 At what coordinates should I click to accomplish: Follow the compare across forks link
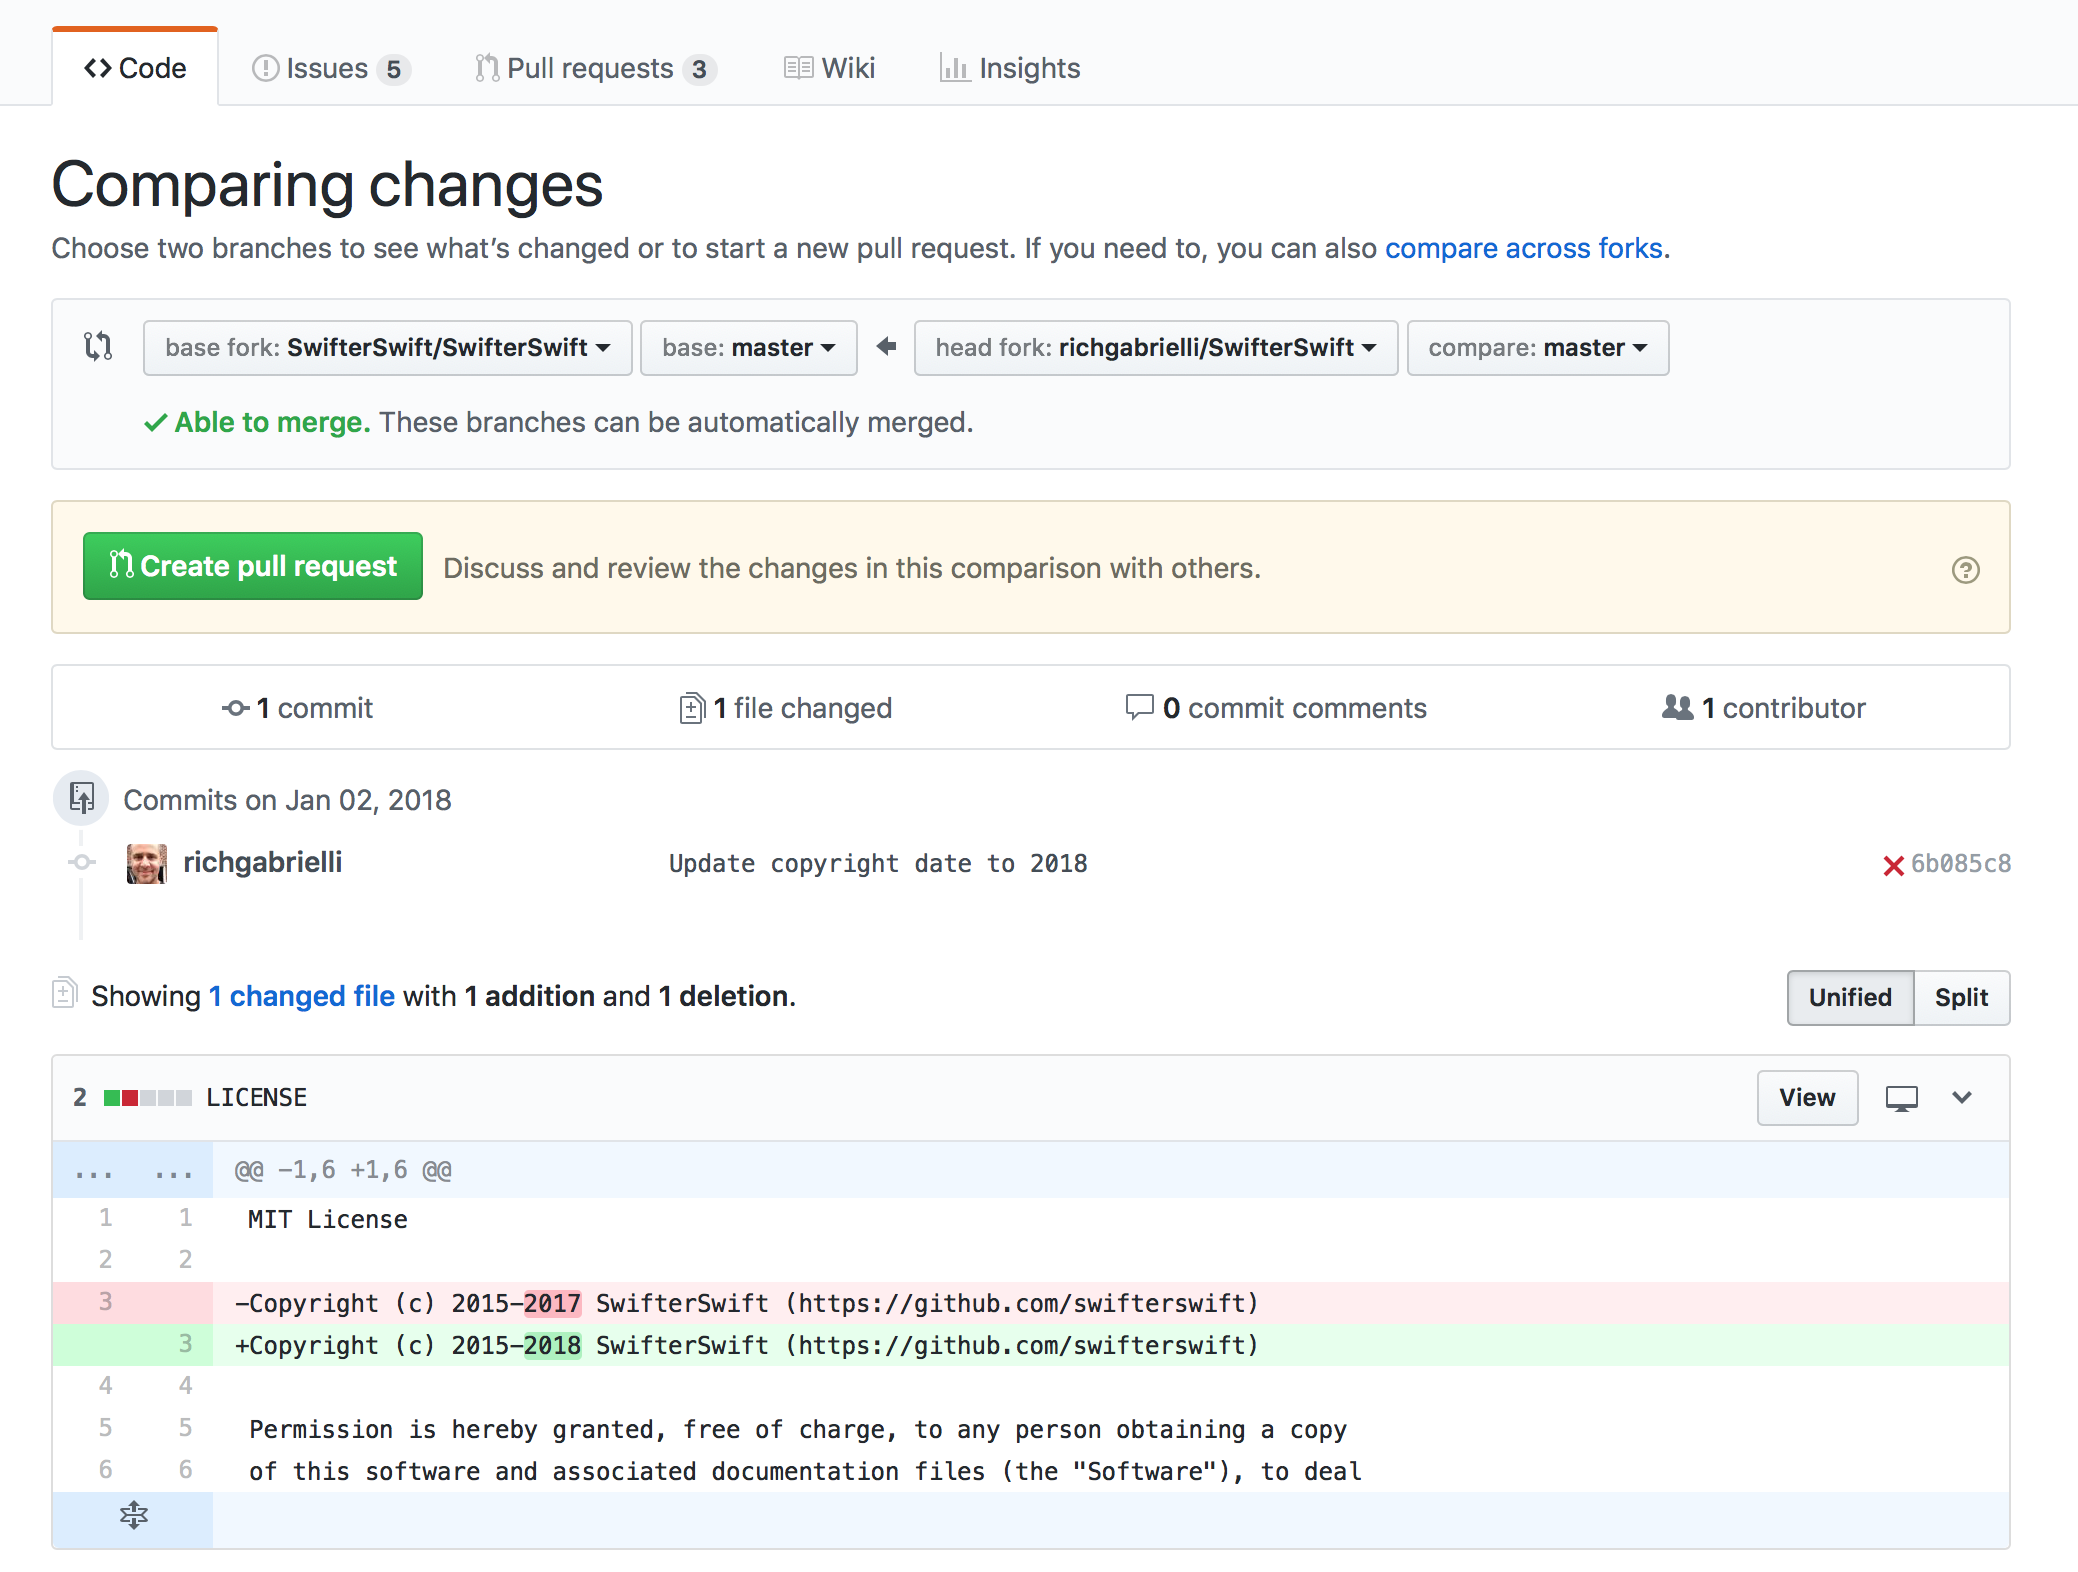click(1524, 248)
